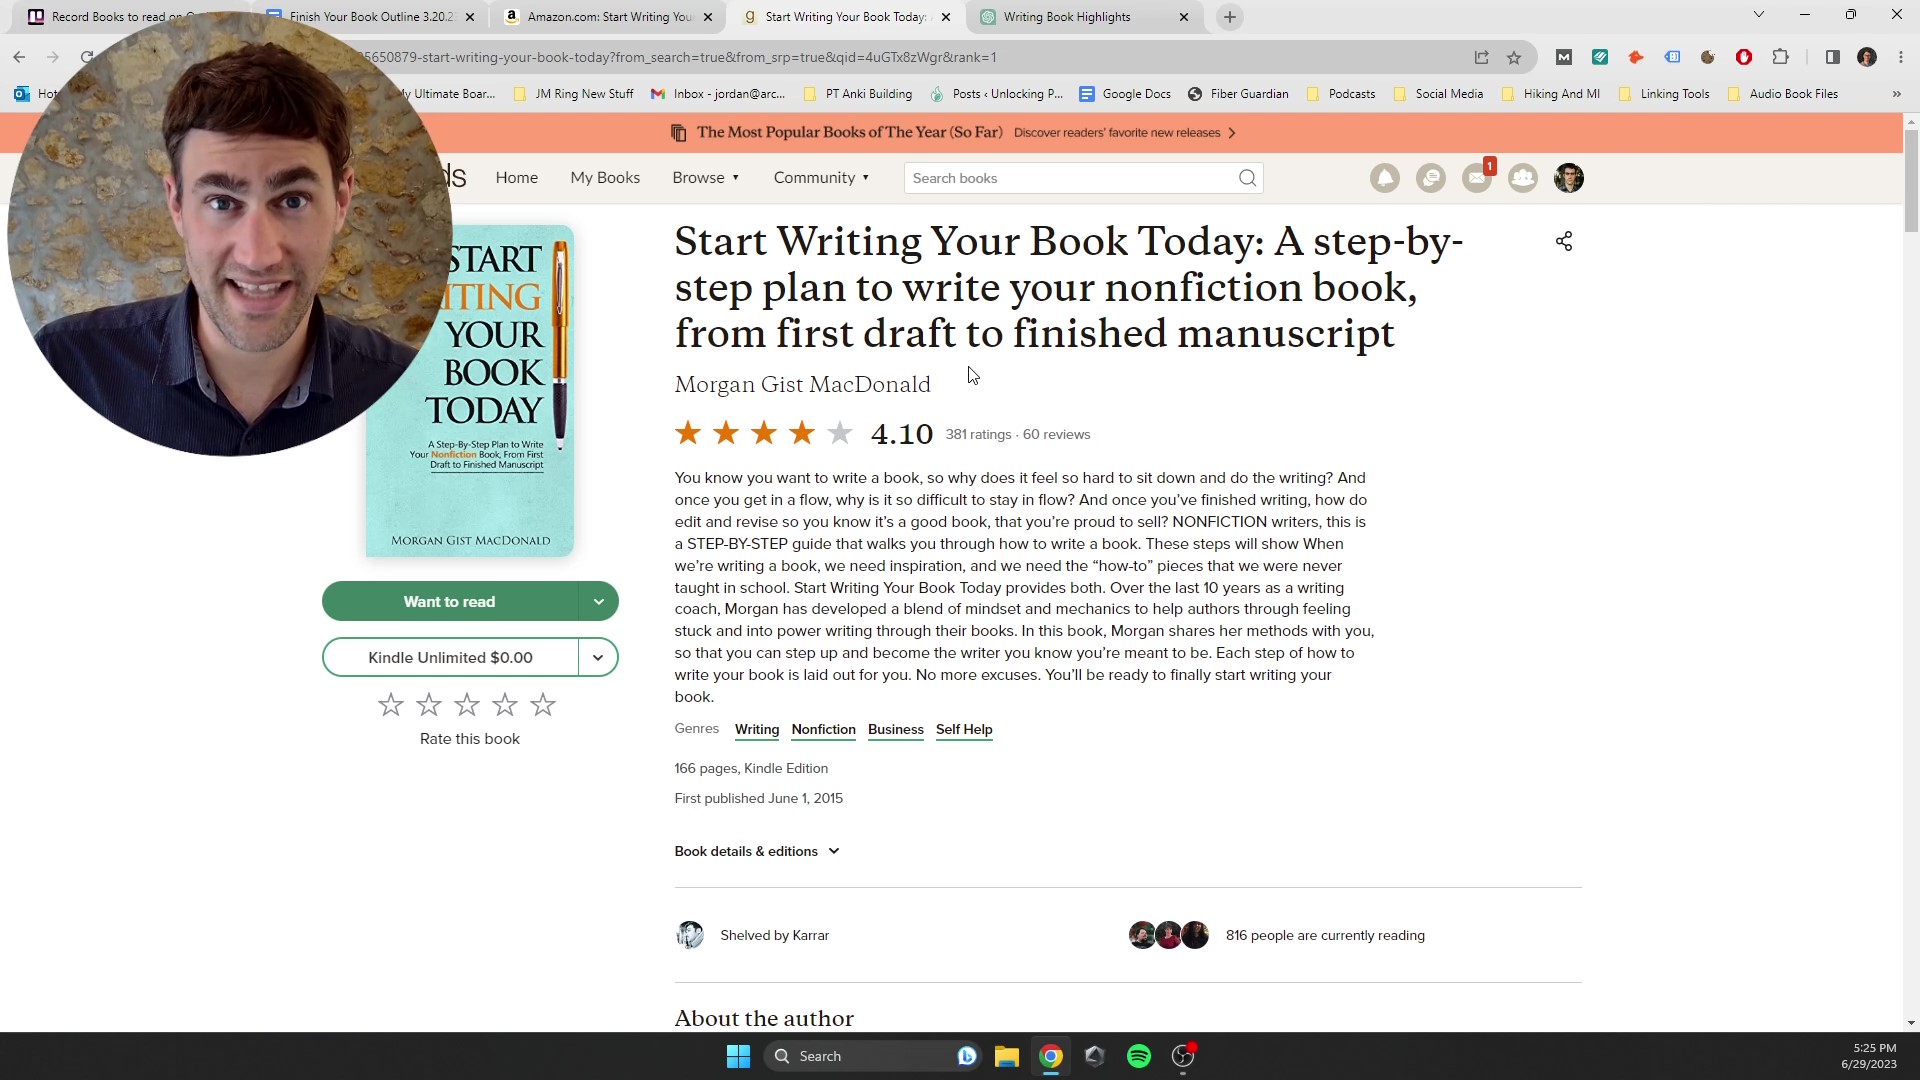Go to Goodreads Home
The height and width of the screenshot is (1080, 1920).
516,178
